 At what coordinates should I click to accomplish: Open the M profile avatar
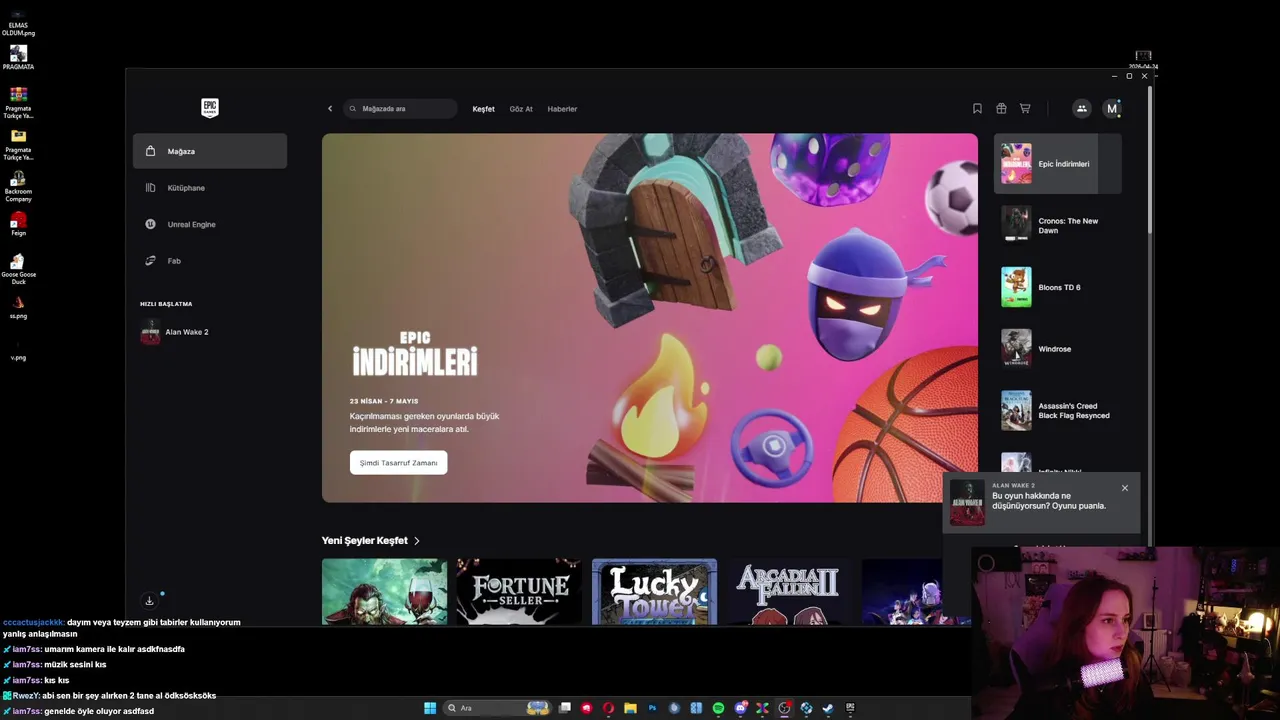[x=1111, y=108]
